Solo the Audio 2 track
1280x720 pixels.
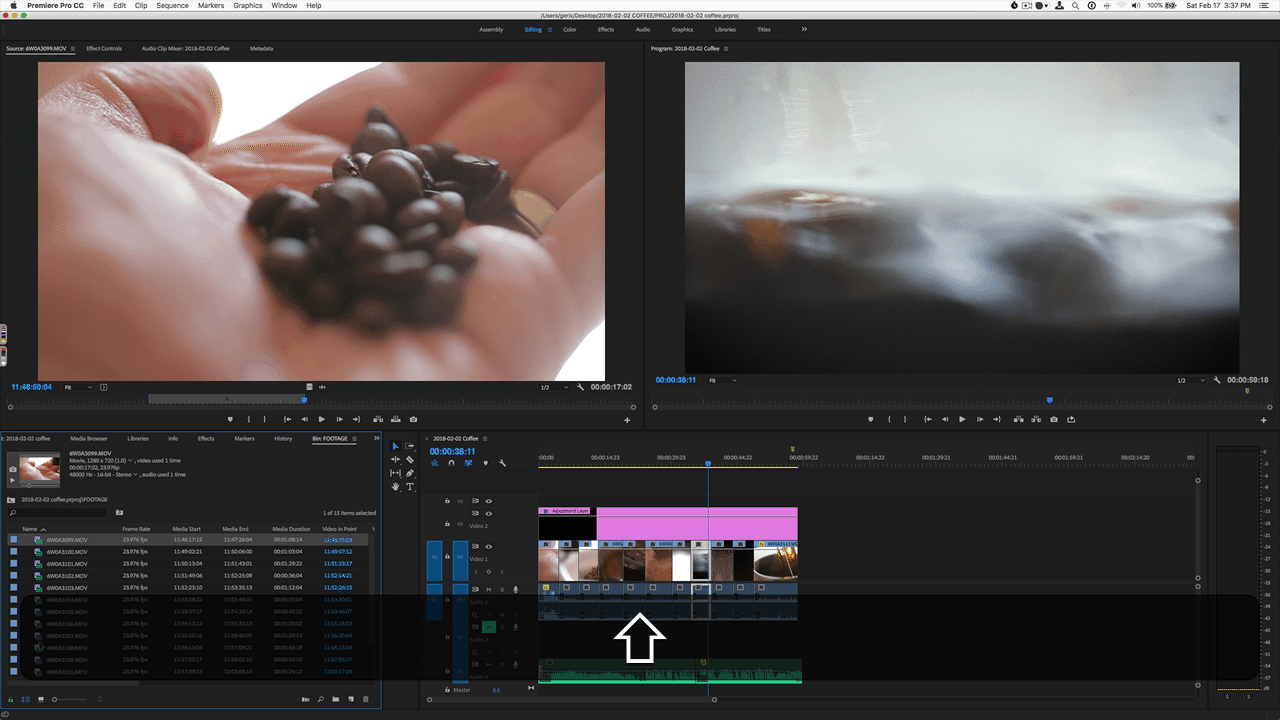(x=502, y=626)
